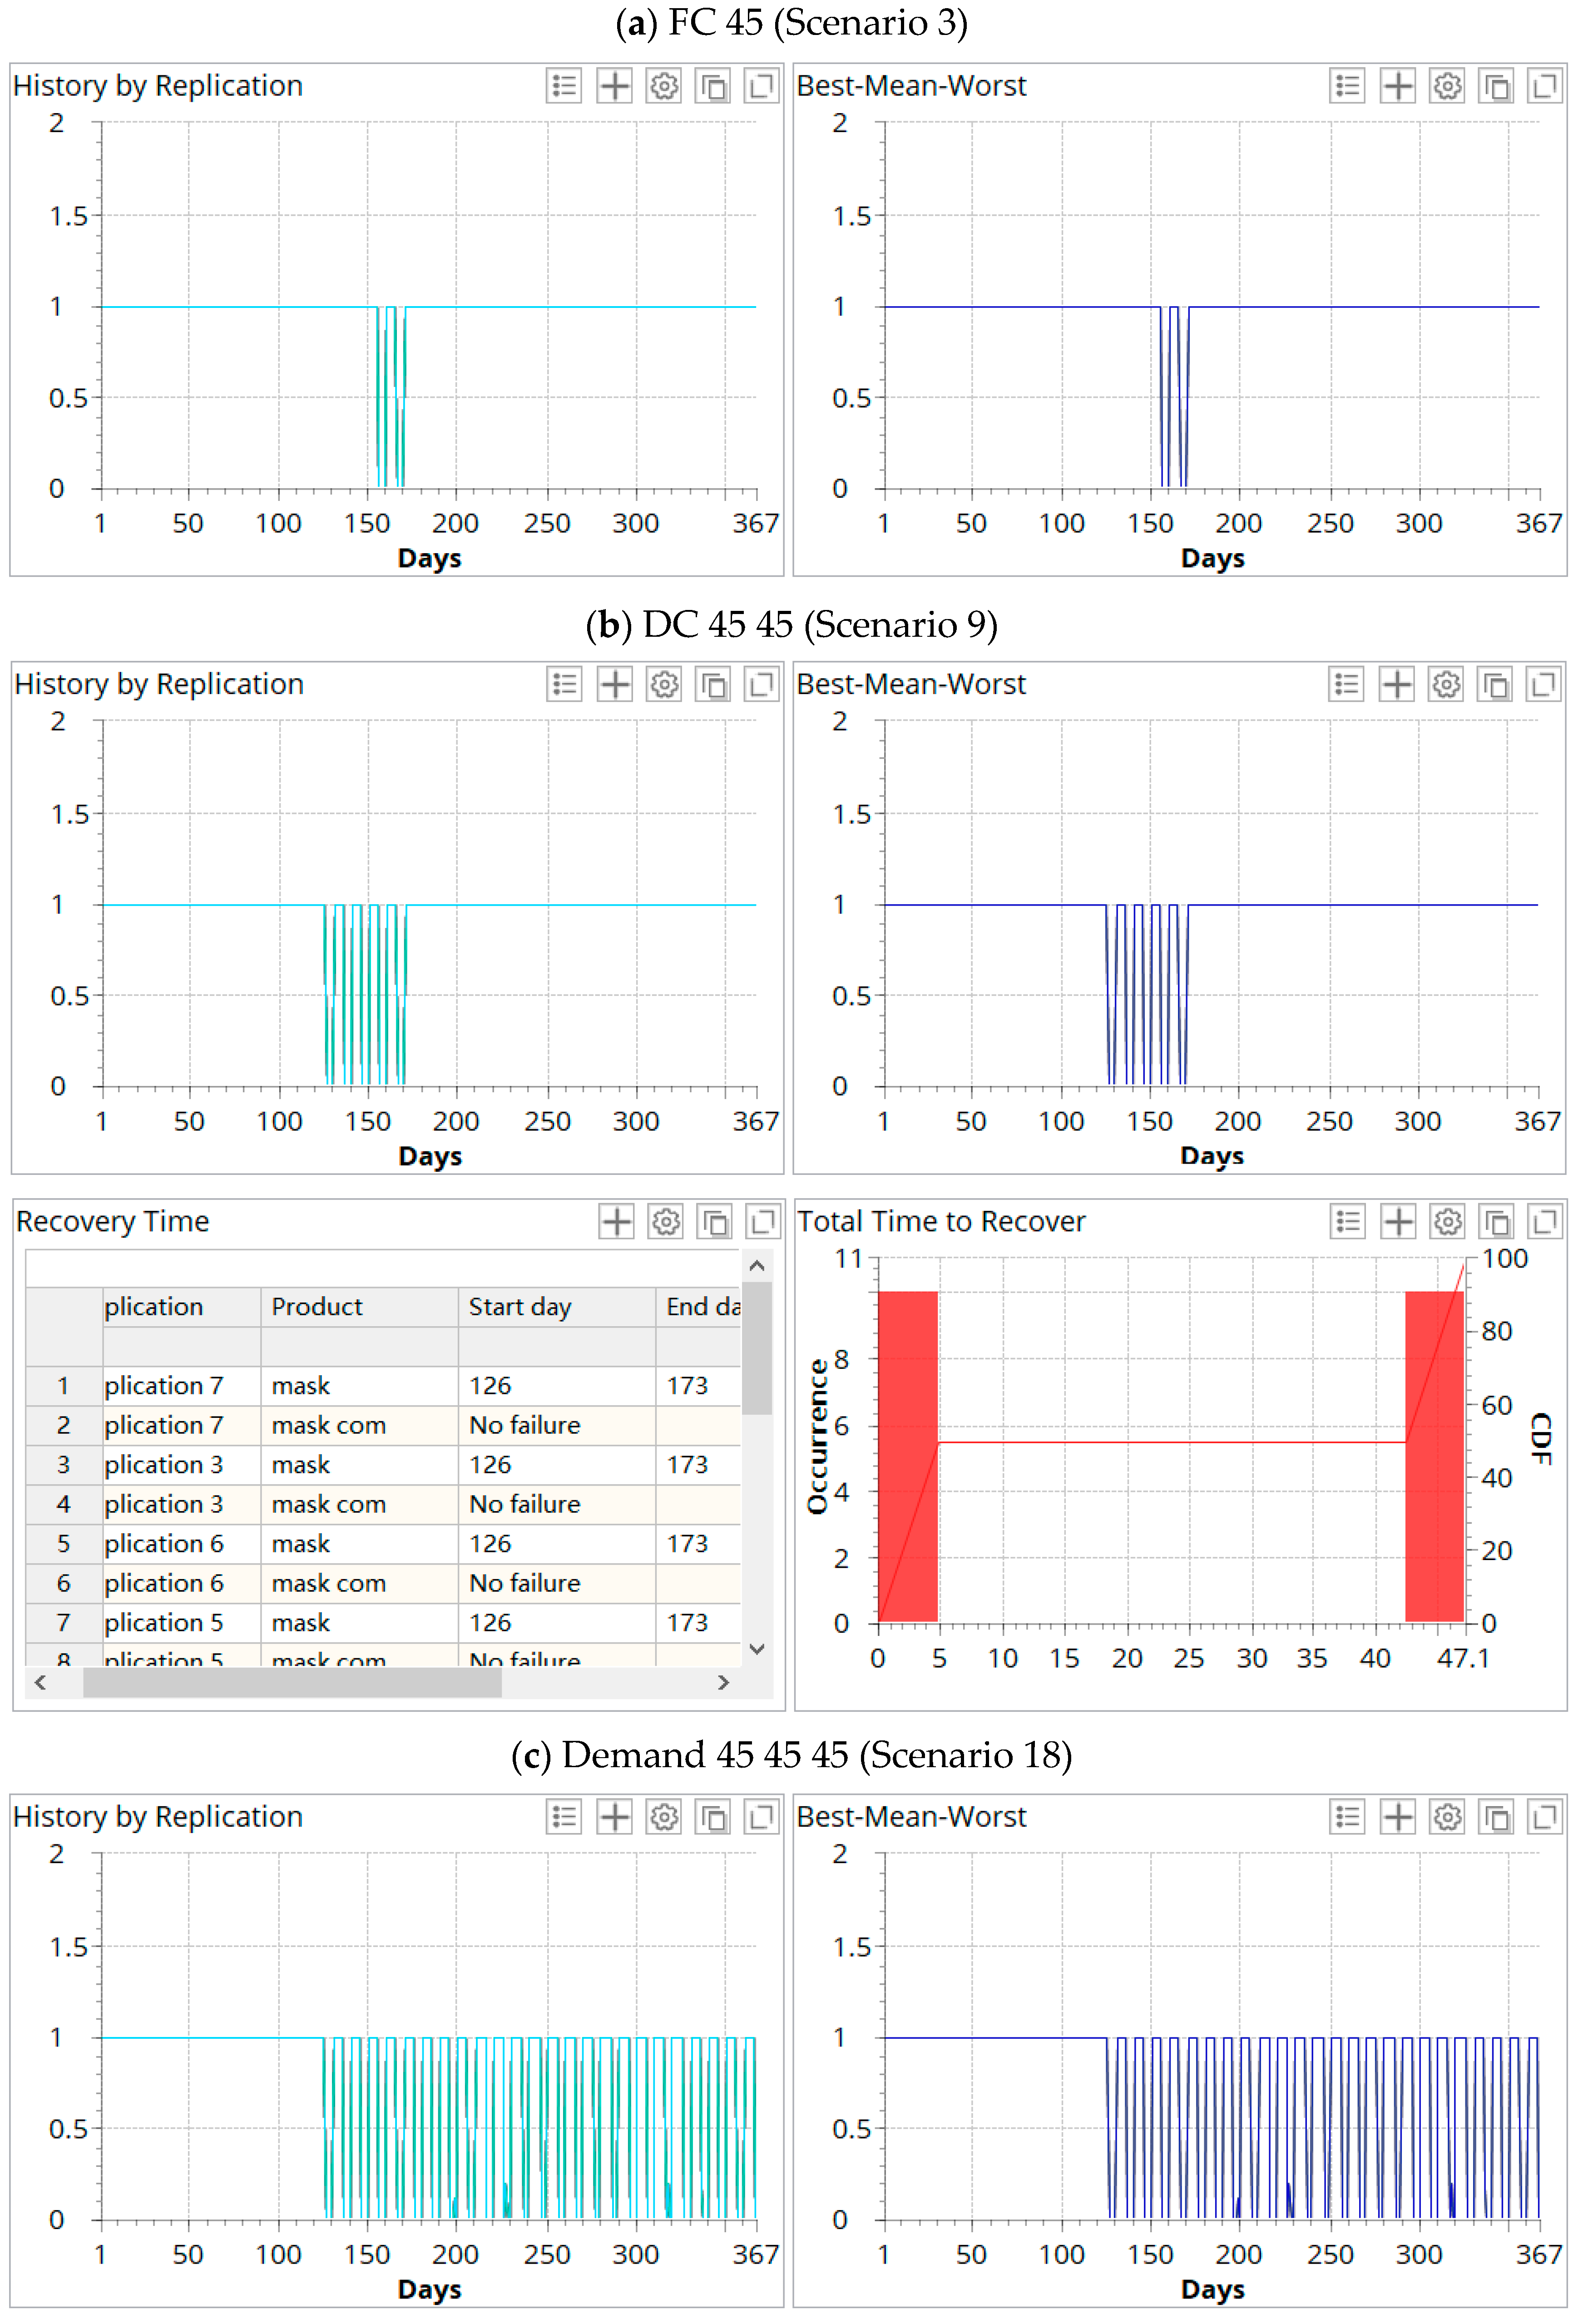
Task: Open gear settings of FC 45 History by Replication
Action: click(x=664, y=86)
